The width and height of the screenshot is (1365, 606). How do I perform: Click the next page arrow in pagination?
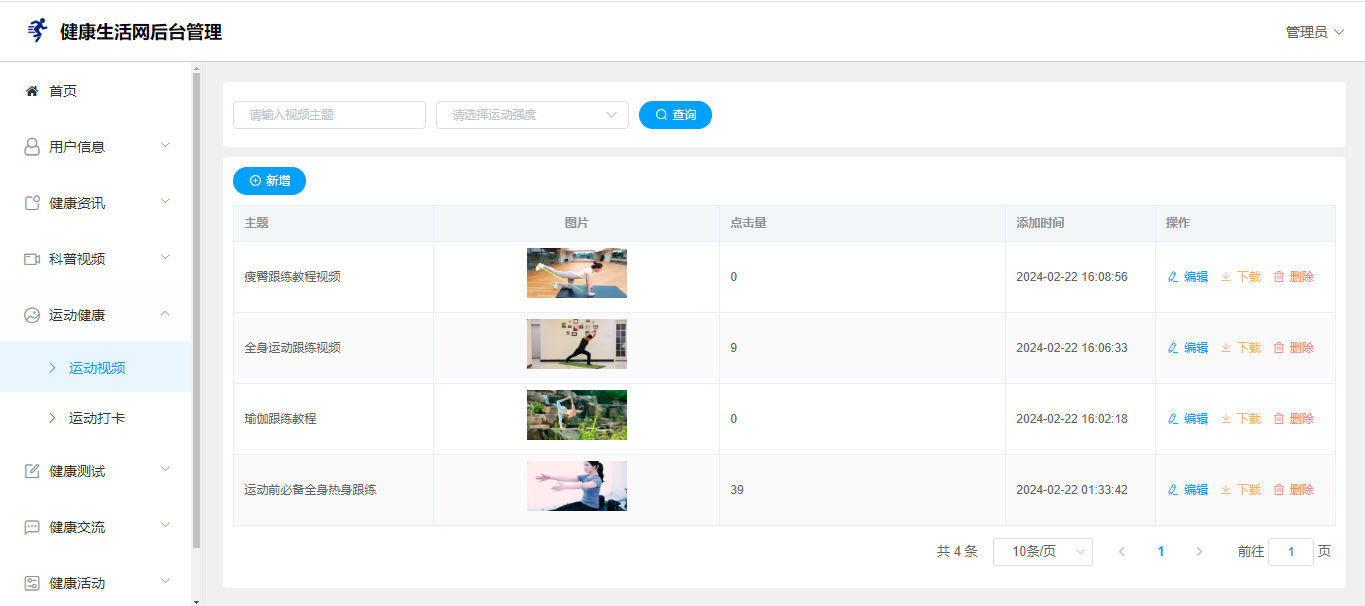pyautogui.click(x=1199, y=552)
